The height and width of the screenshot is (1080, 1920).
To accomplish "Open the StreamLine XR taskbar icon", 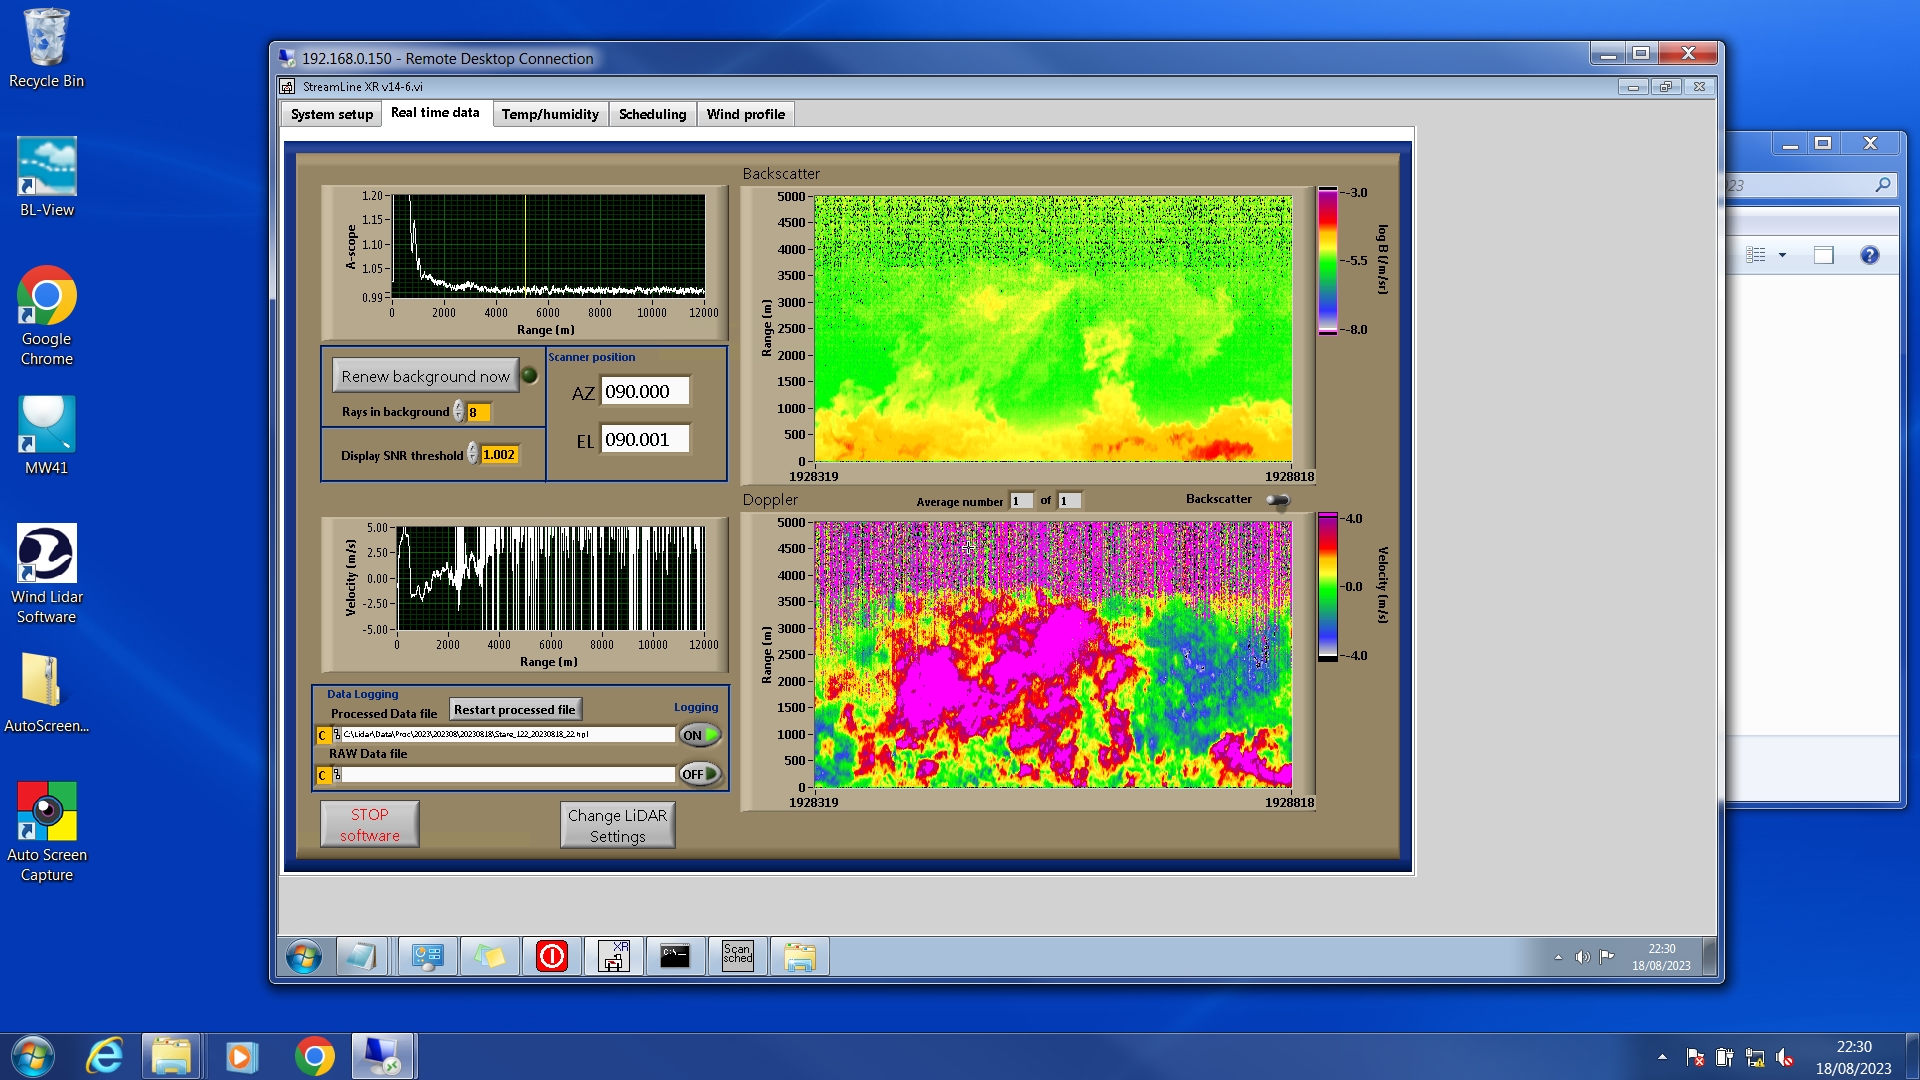I will [613, 956].
